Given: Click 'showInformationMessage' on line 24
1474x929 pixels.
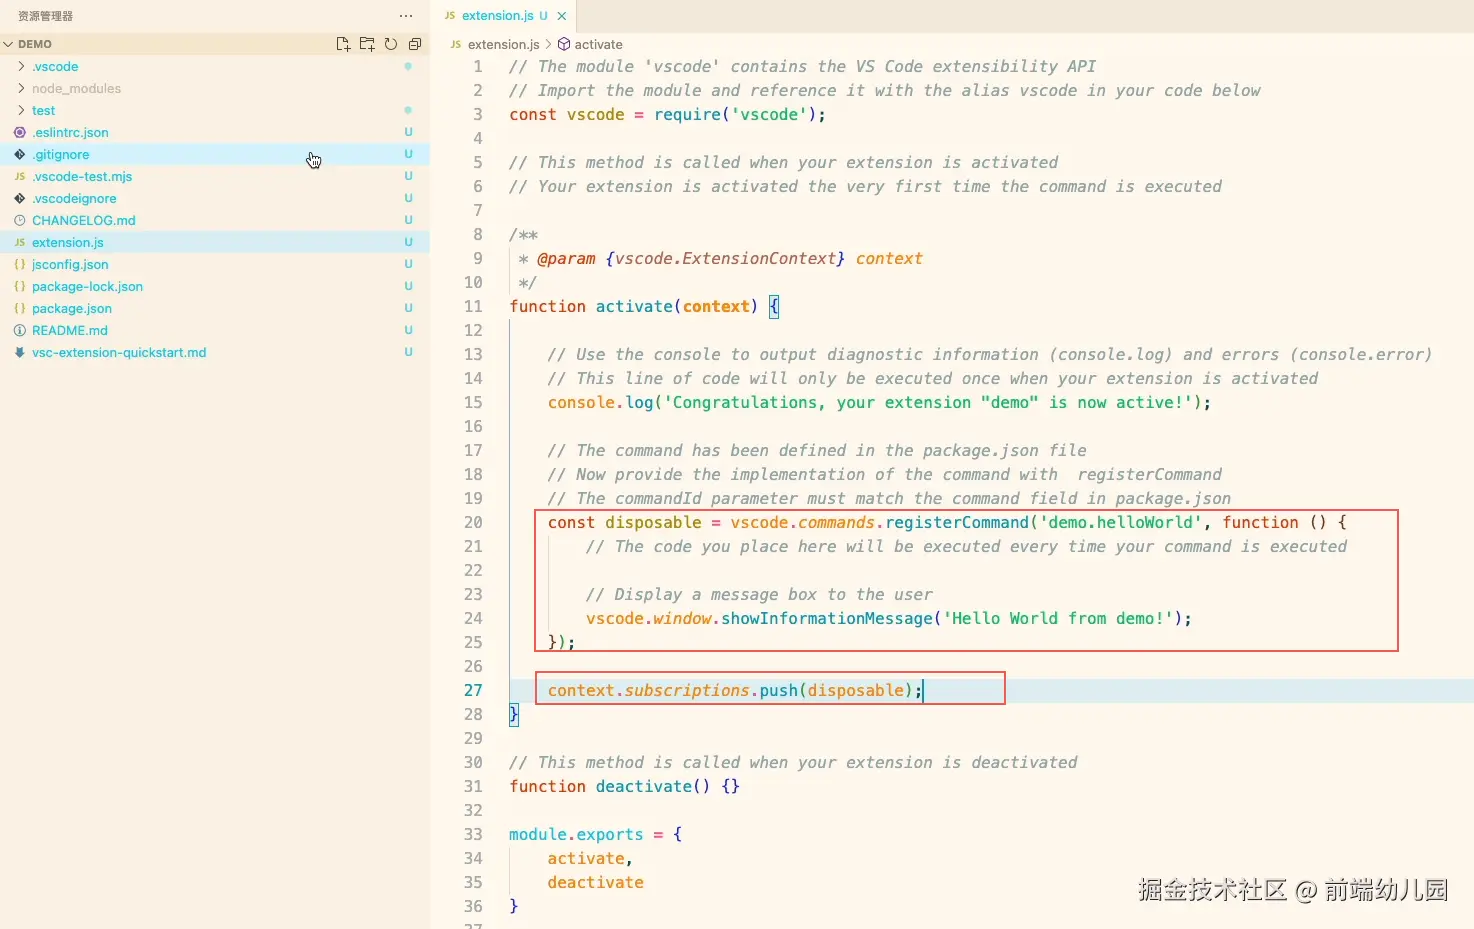Looking at the screenshot, I should pyautogui.click(x=827, y=618).
